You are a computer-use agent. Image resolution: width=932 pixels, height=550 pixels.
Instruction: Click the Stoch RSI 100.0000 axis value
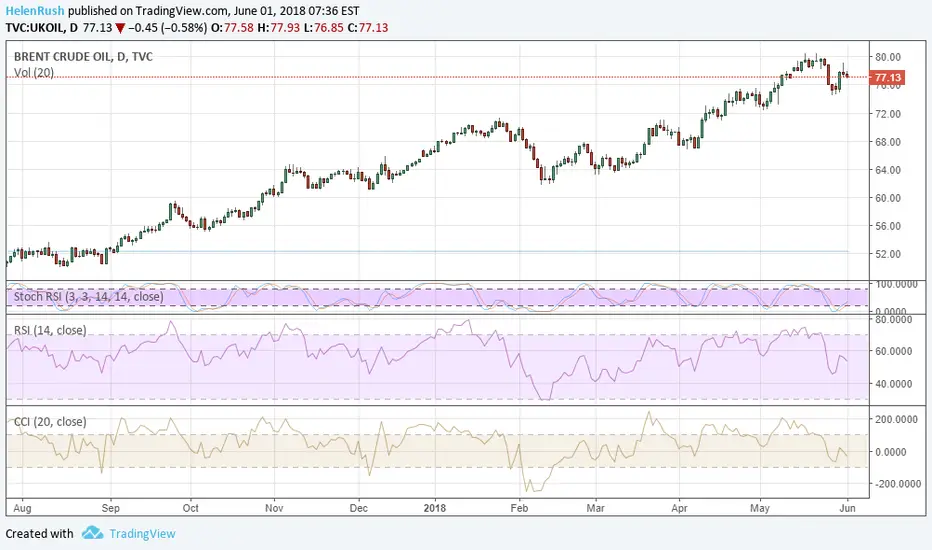(896, 285)
